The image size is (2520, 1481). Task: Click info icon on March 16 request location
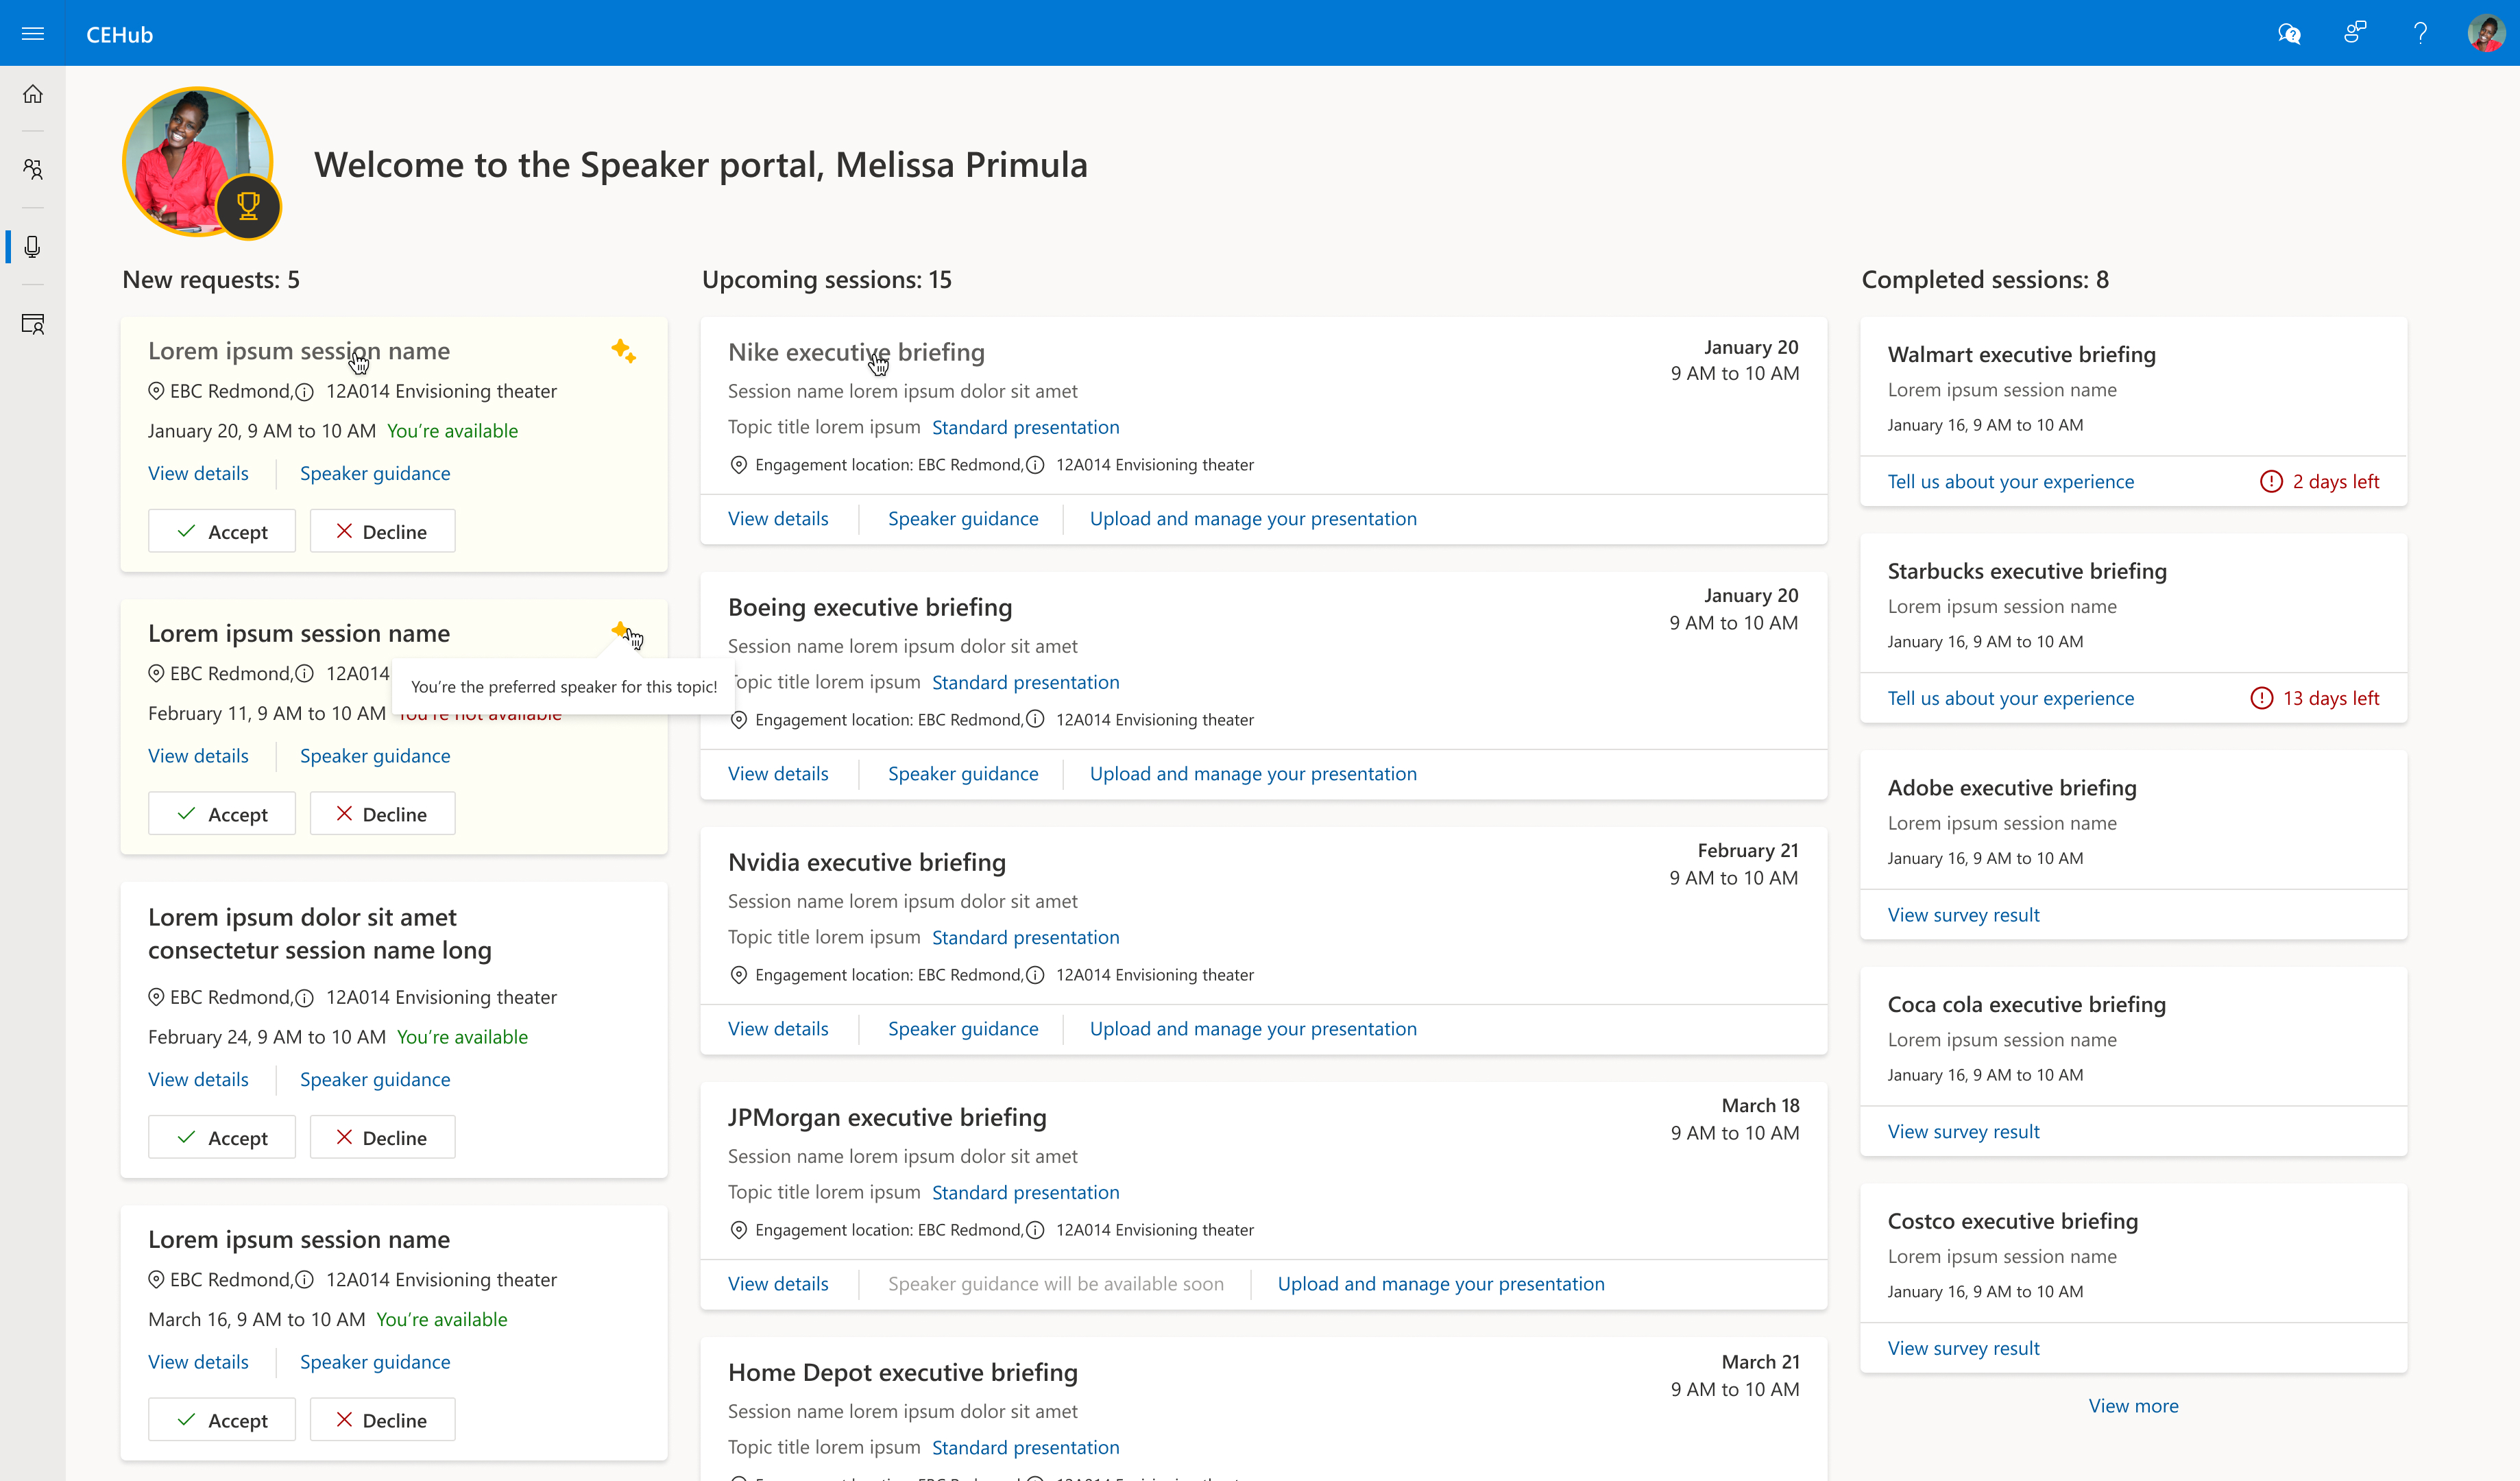305,1280
